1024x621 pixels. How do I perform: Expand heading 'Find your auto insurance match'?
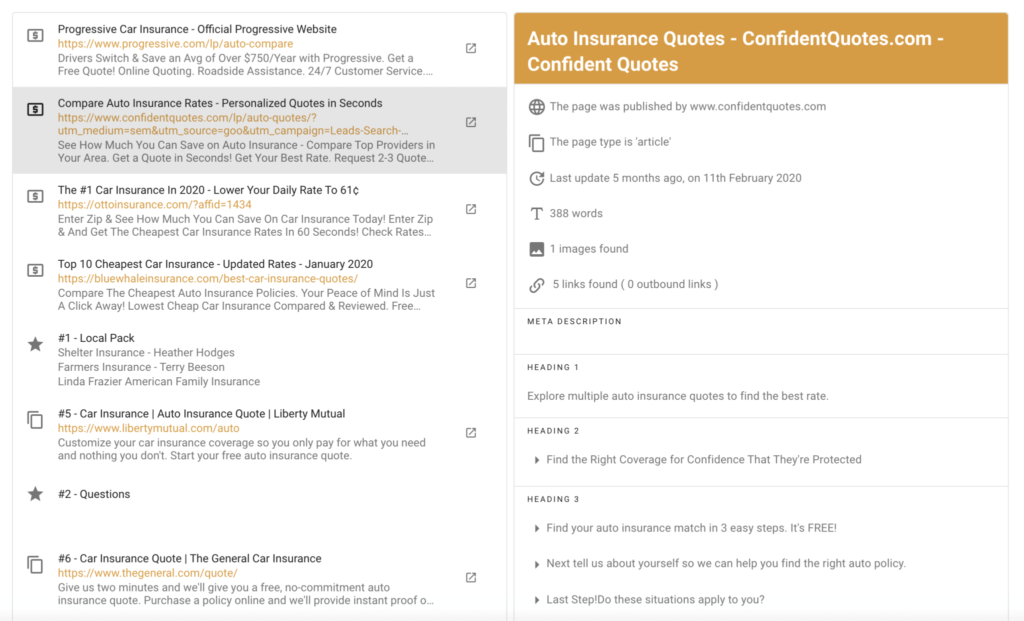[537, 528]
